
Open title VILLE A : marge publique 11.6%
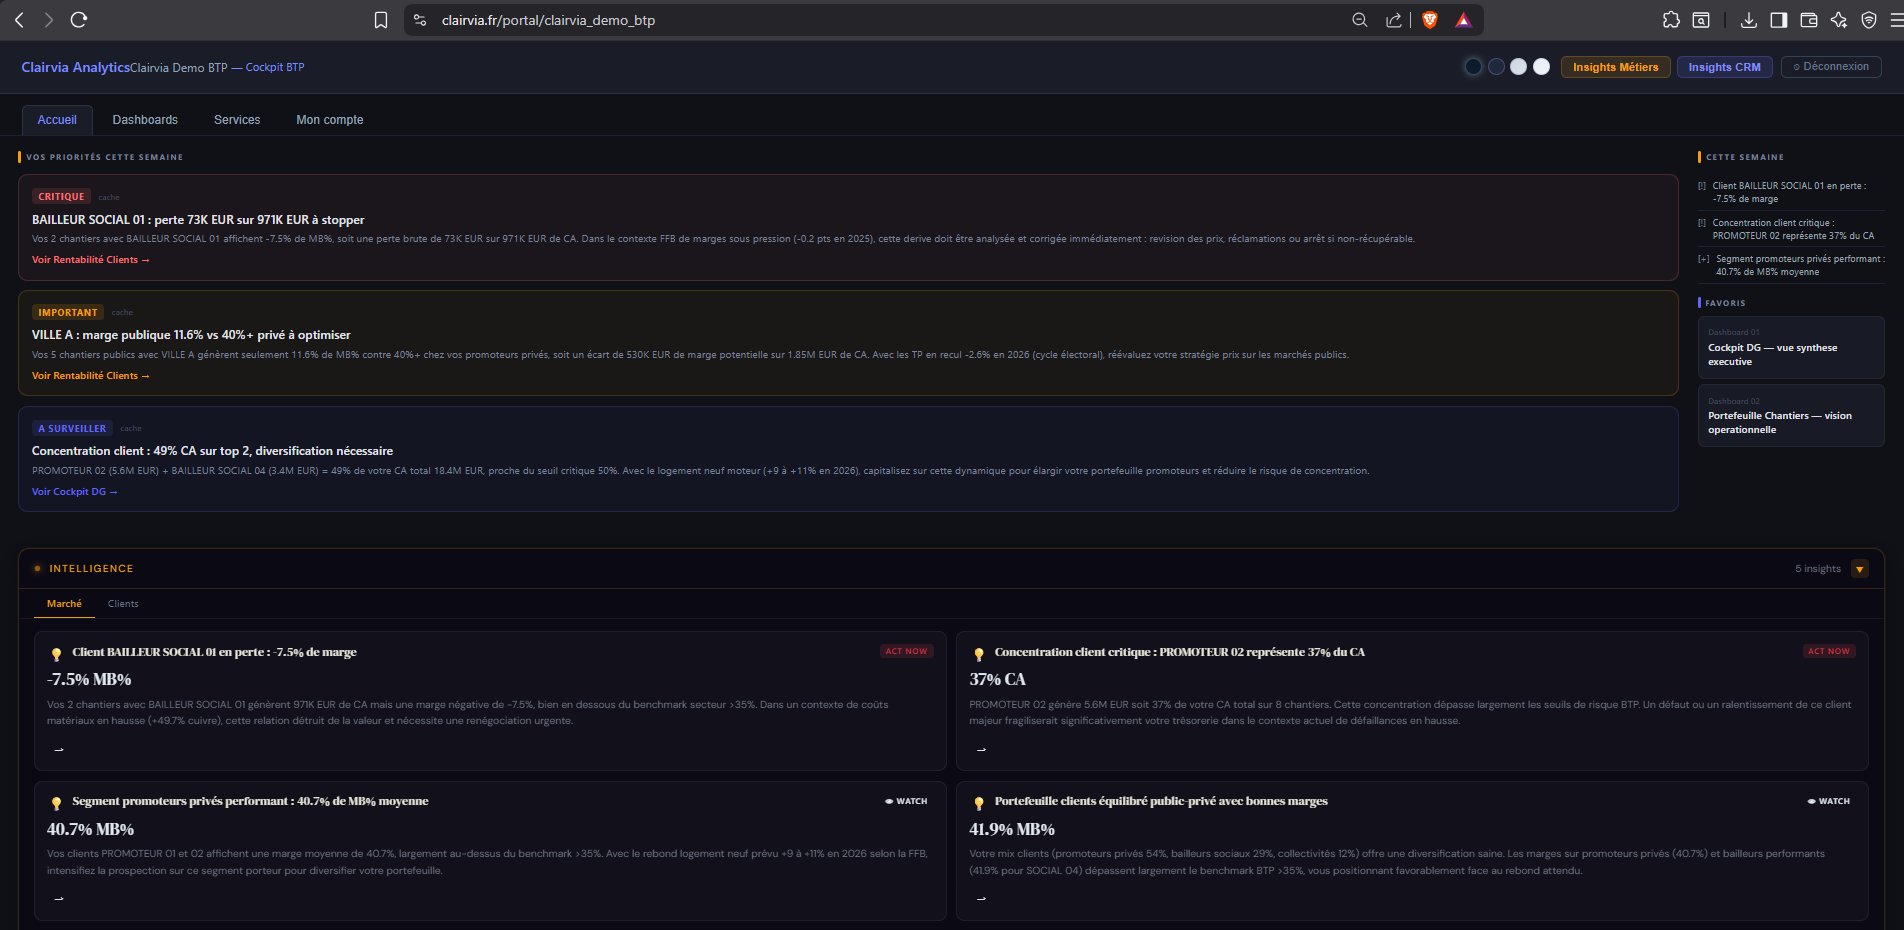click(x=191, y=335)
